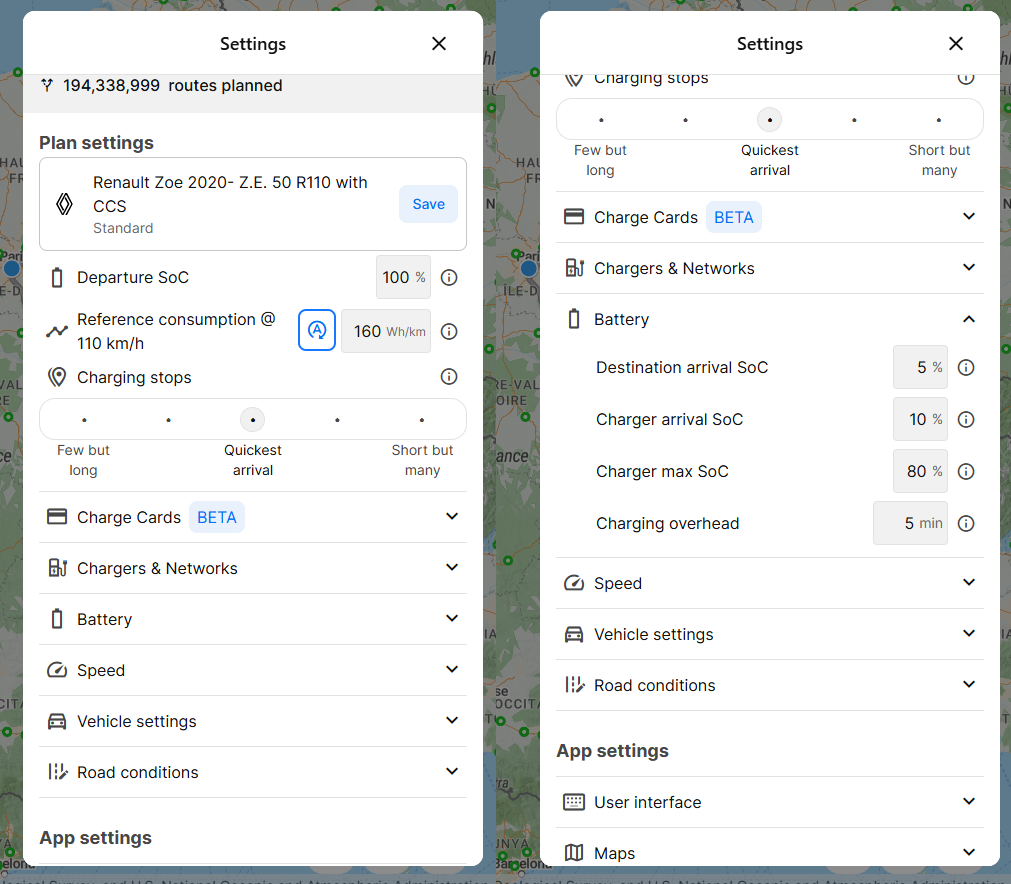
Task: Select 'Short but many' stops in left panel
Action: (422, 420)
